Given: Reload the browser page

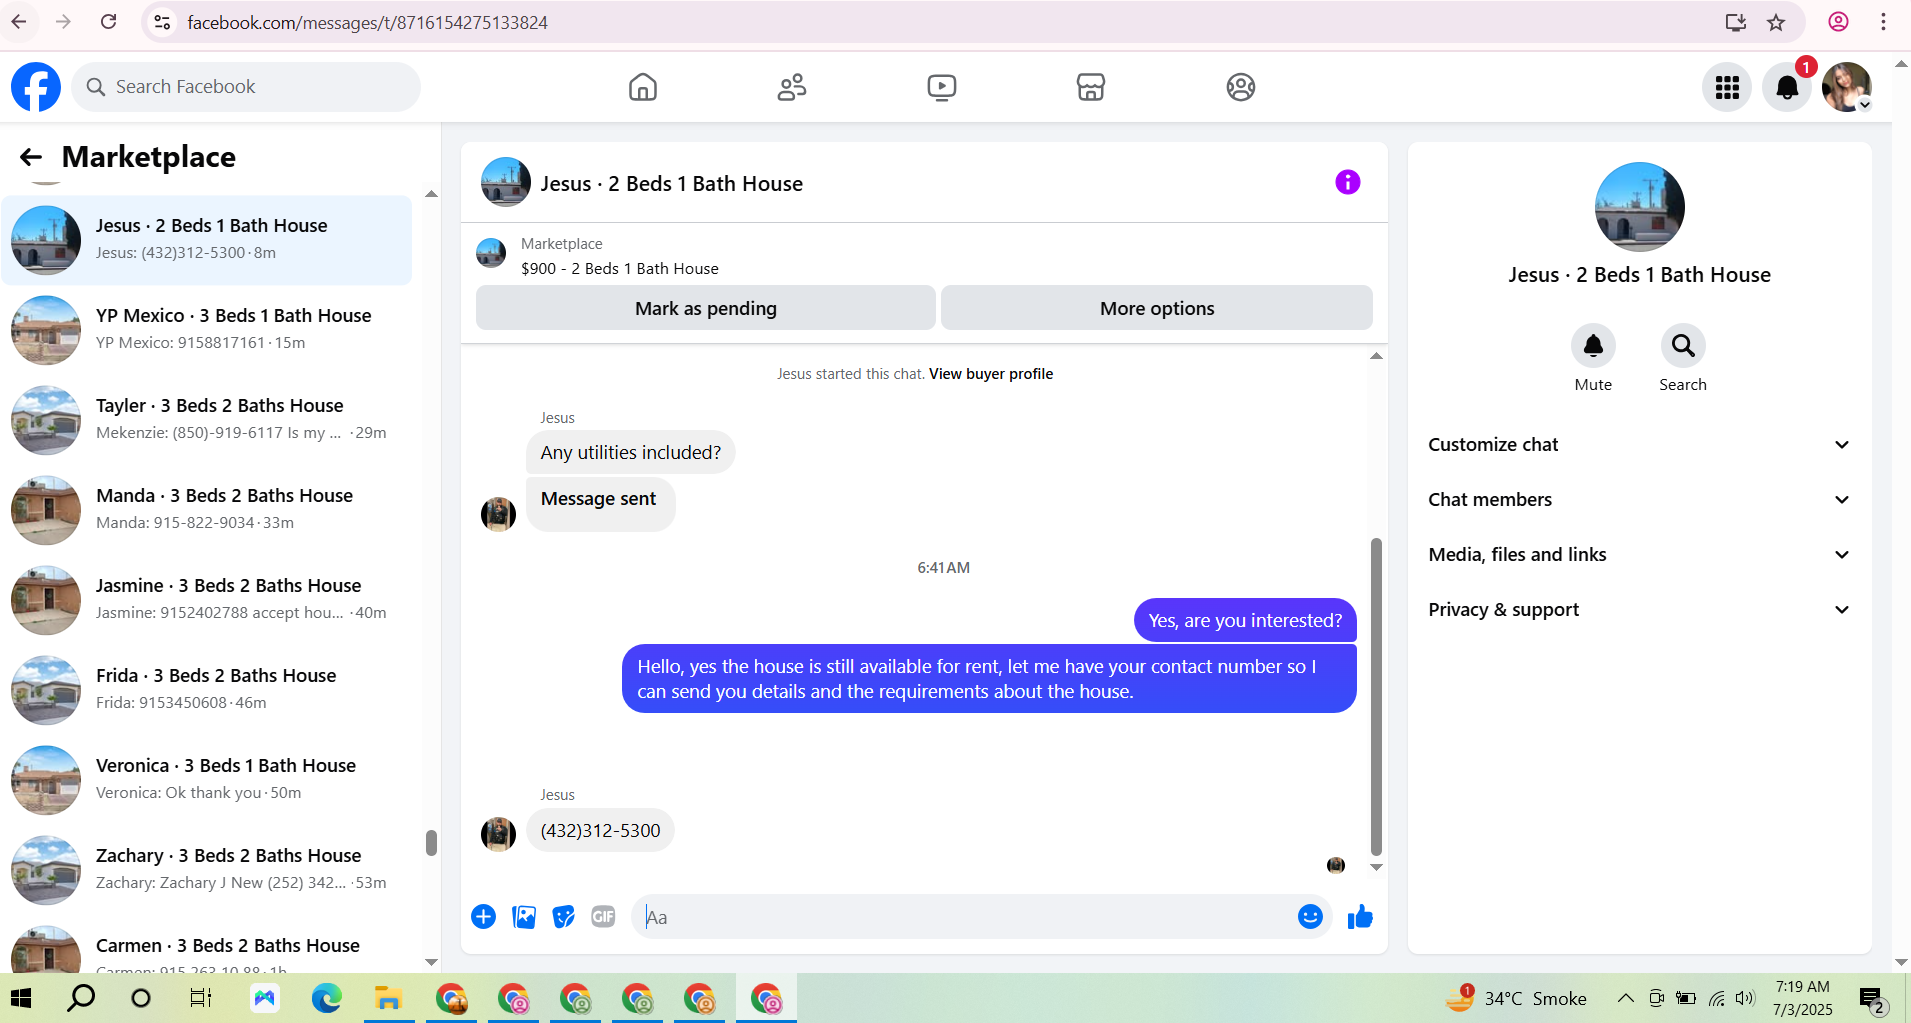Looking at the screenshot, I should tap(108, 22).
